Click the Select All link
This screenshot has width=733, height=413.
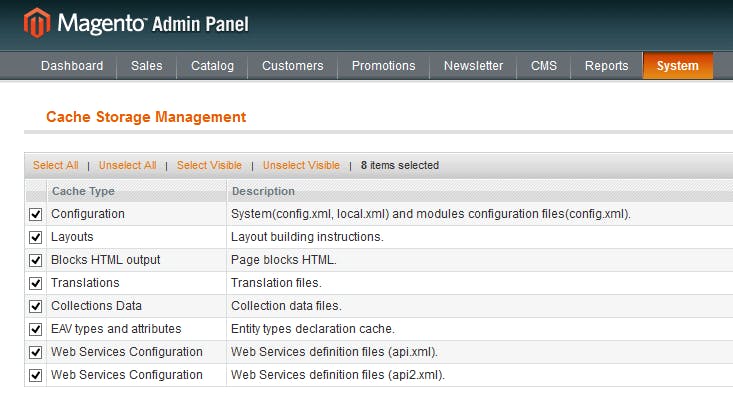coord(56,165)
